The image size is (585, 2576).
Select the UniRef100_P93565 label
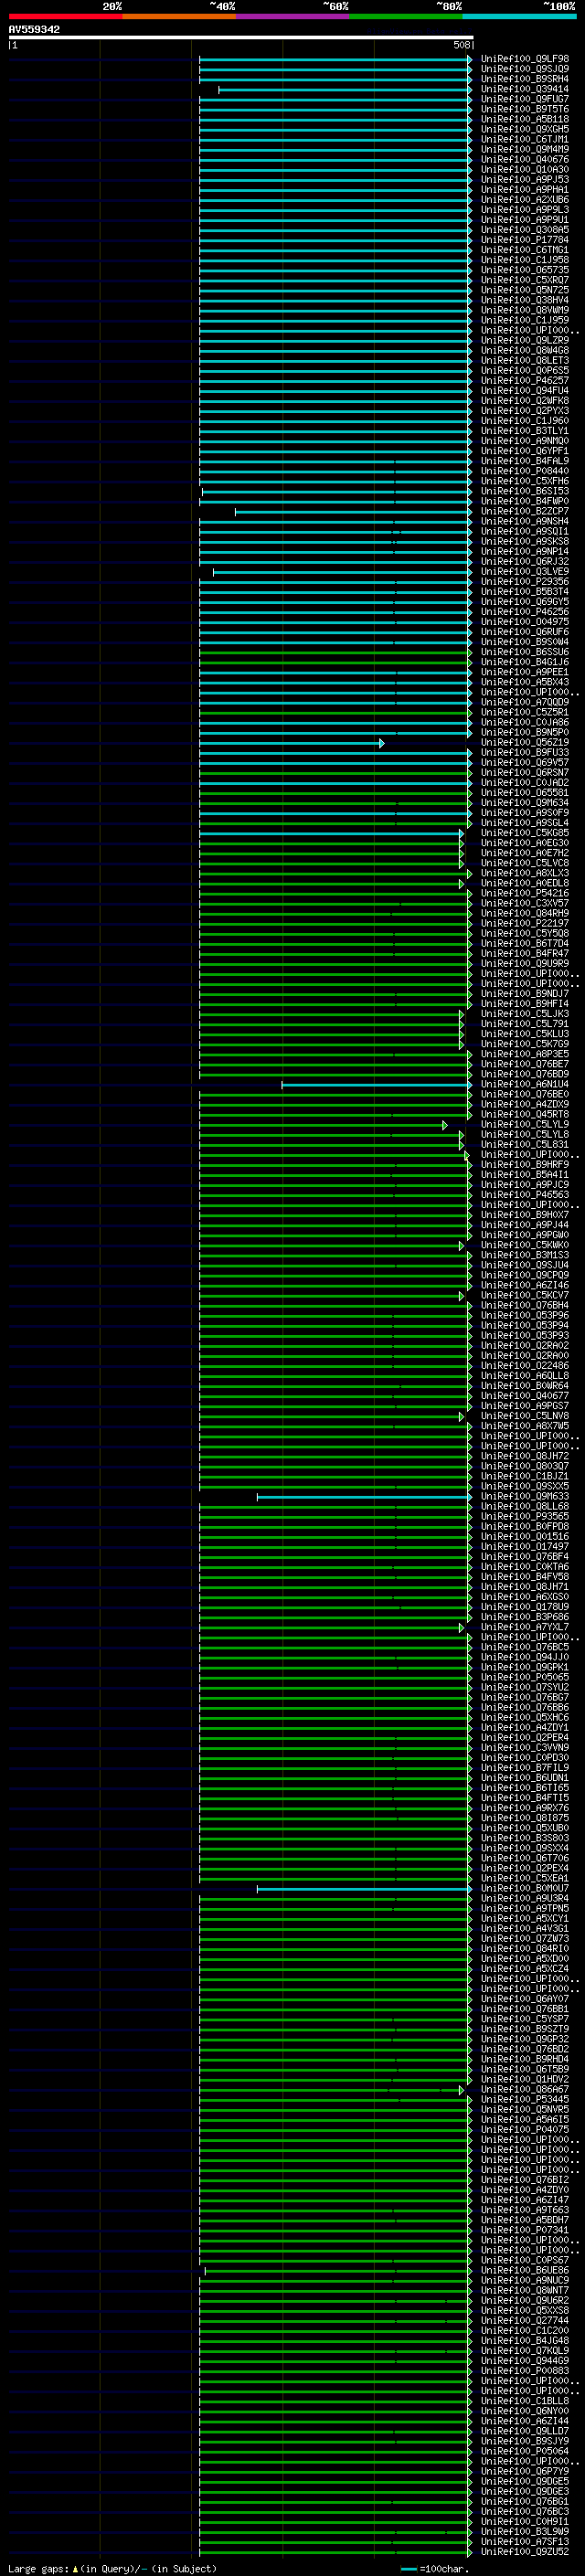tap(525, 1516)
